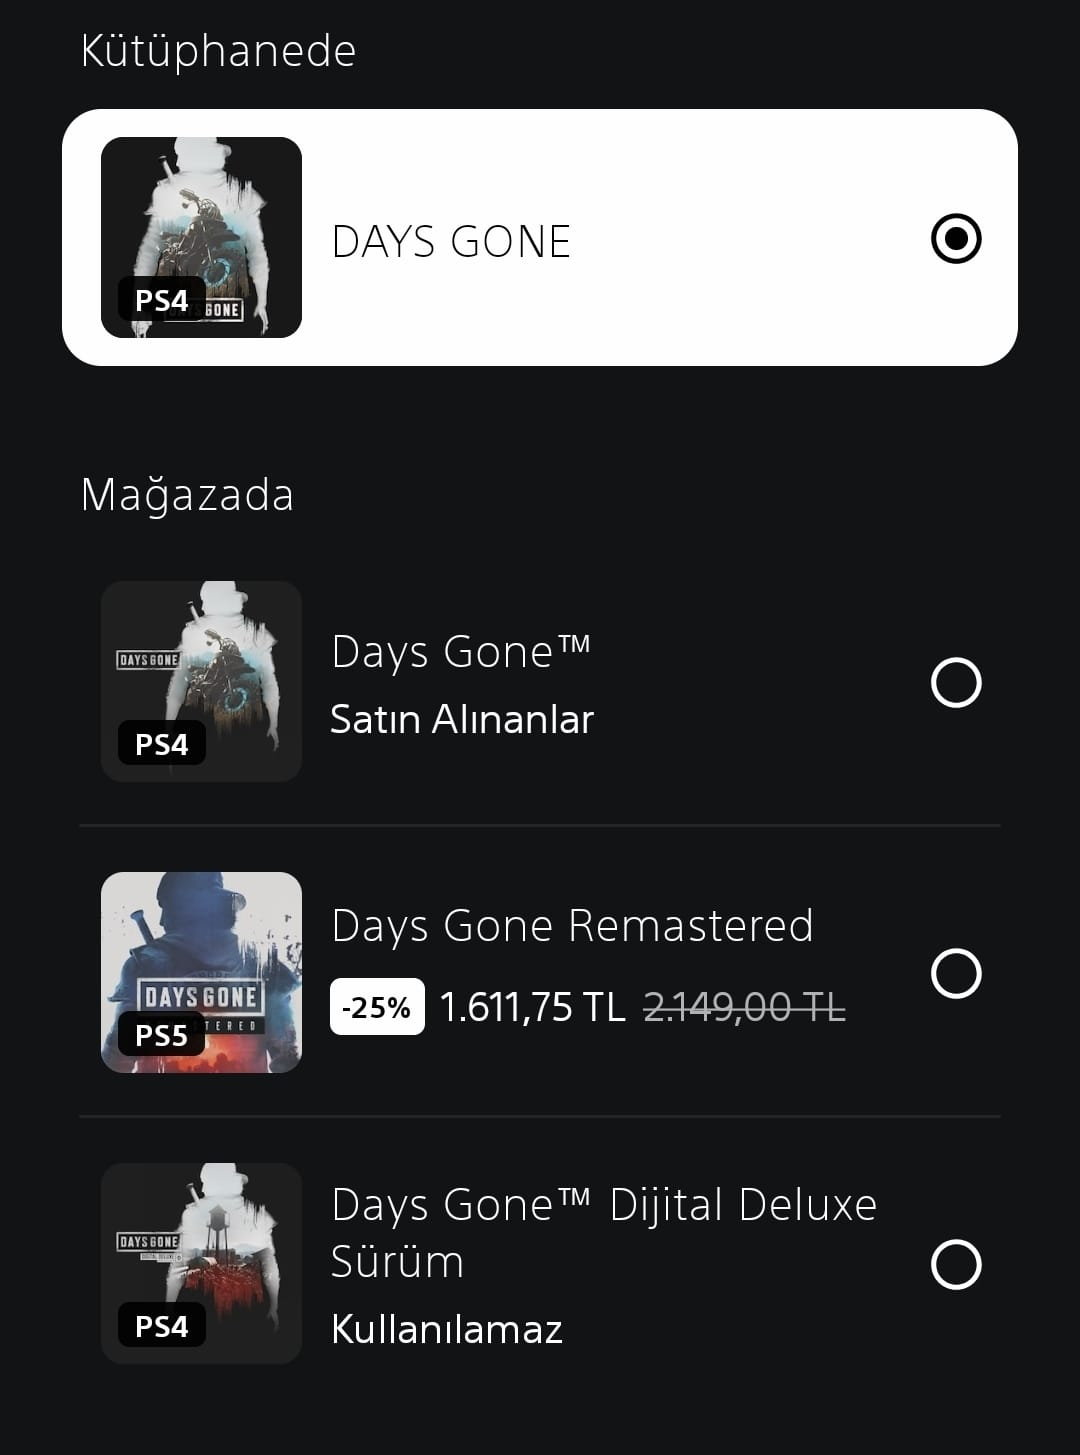Select the DAYS GONE library radio button
This screenshot has width=1080, height=1455.
click(x=955, y=239)
